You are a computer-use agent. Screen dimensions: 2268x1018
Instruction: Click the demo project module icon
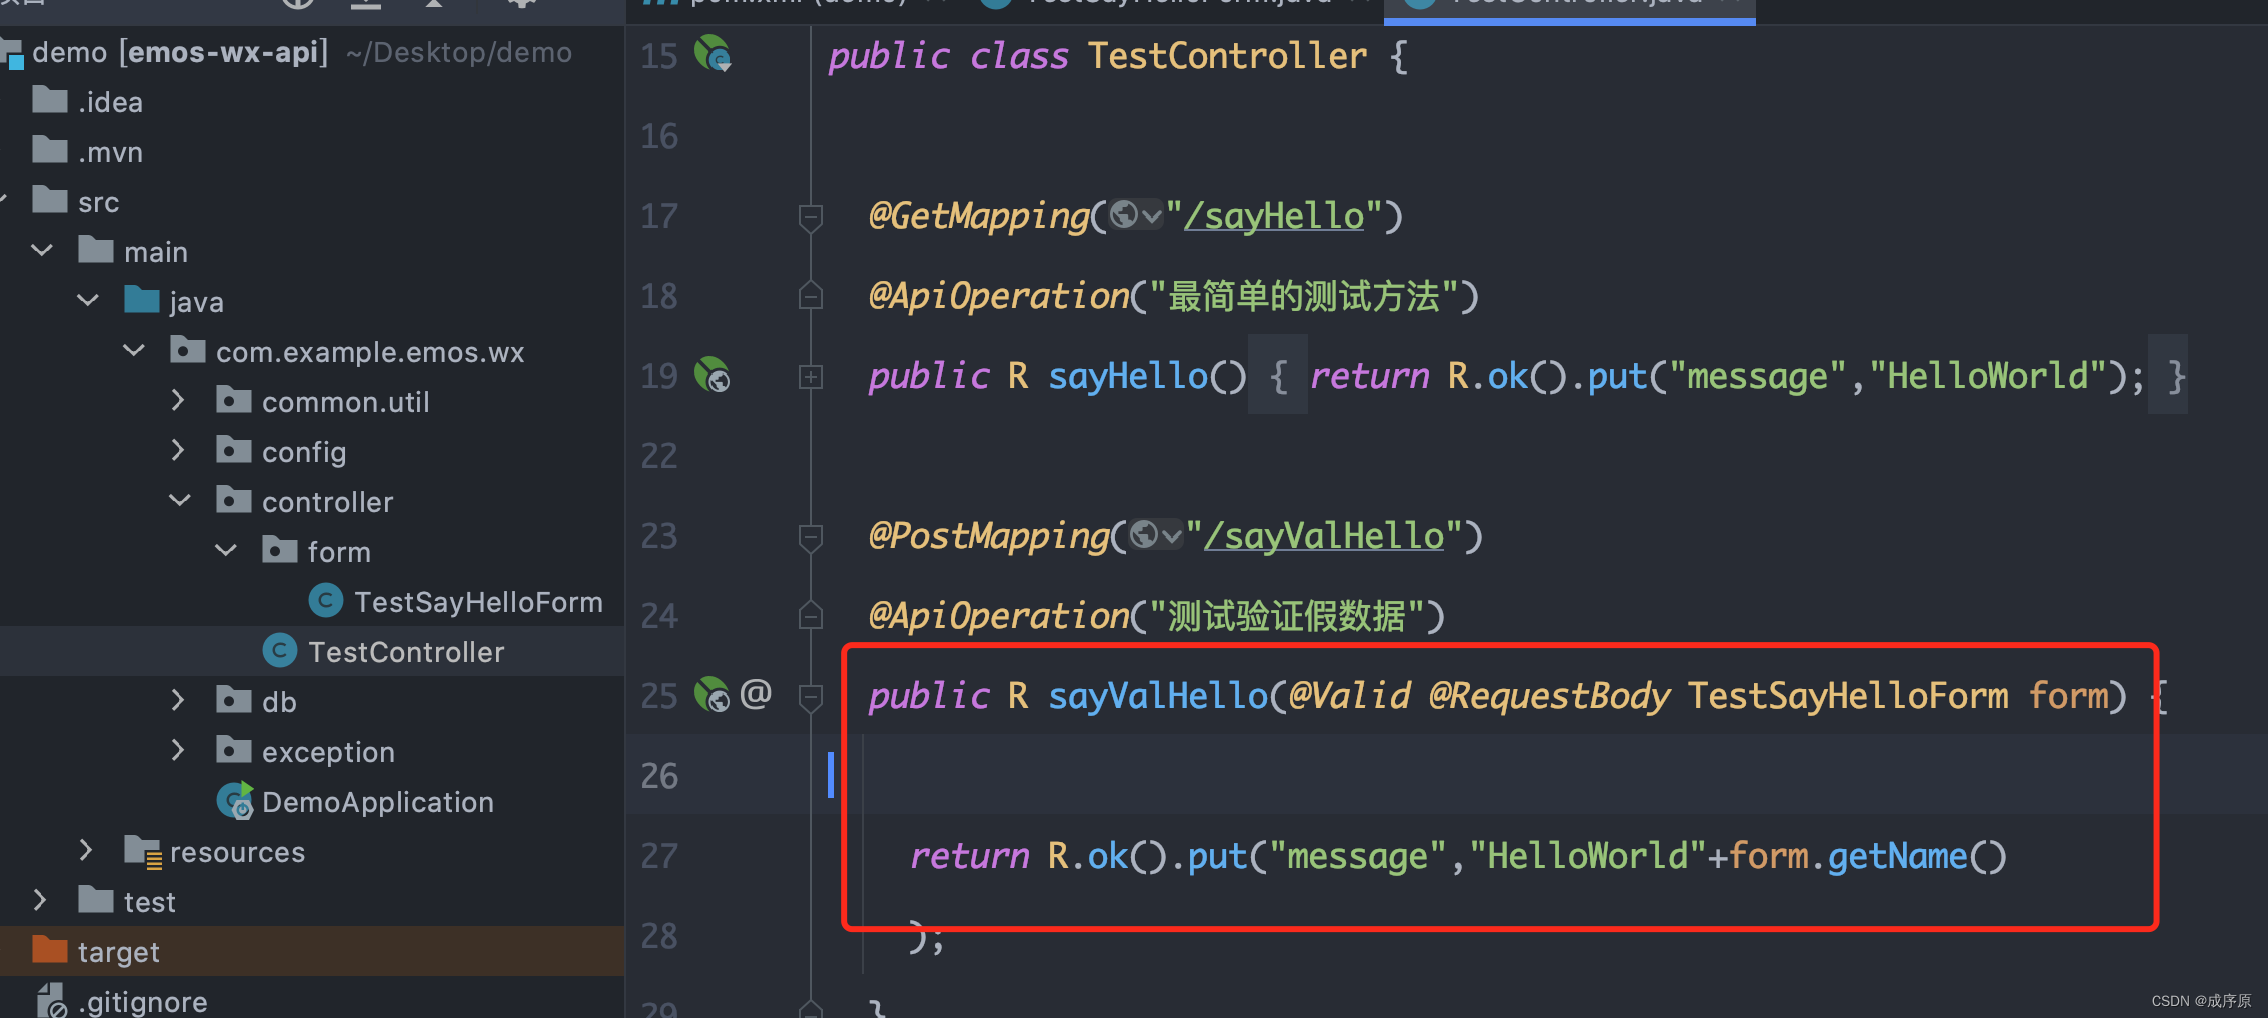point(12,53)
